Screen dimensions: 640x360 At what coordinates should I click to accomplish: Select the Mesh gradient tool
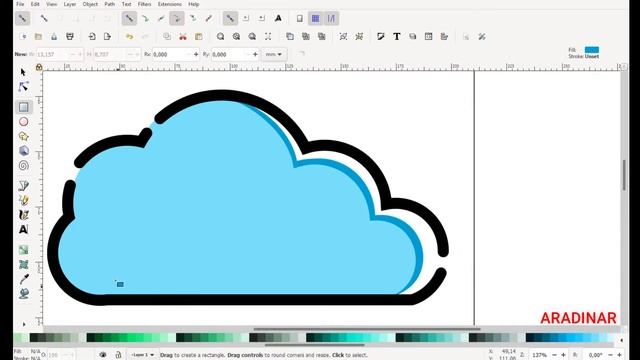[24, 264]
